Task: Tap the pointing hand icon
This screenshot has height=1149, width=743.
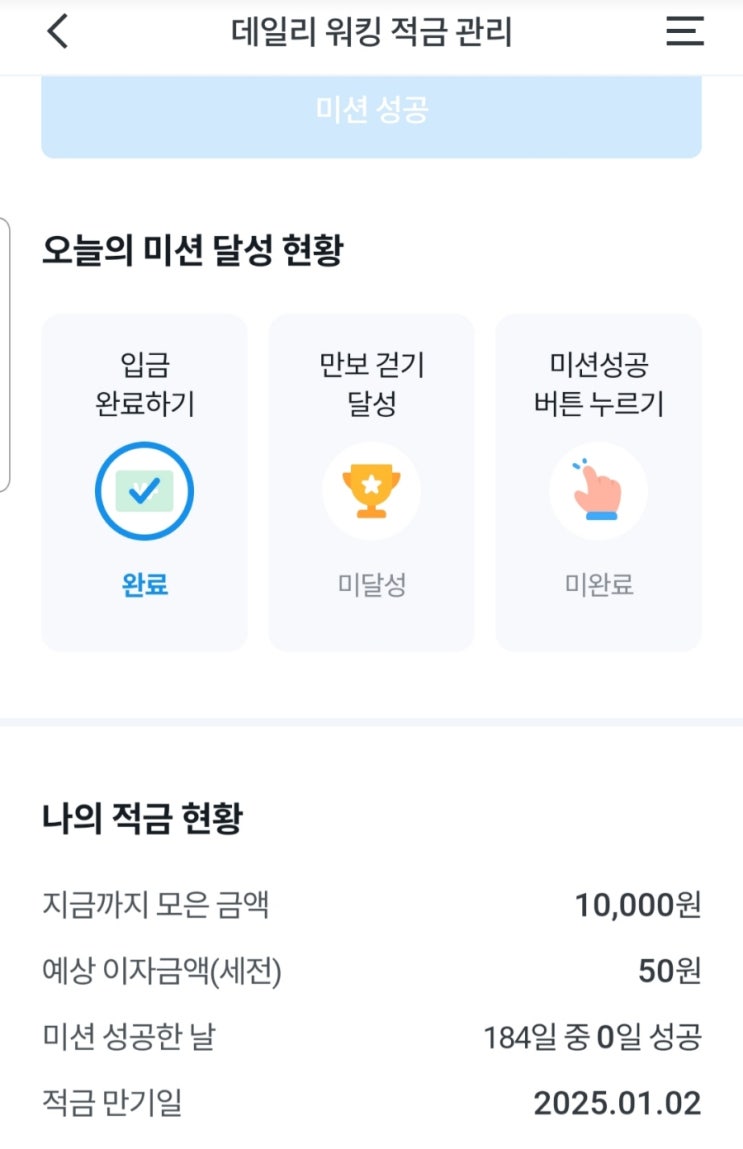Action: tap(599, 491)
